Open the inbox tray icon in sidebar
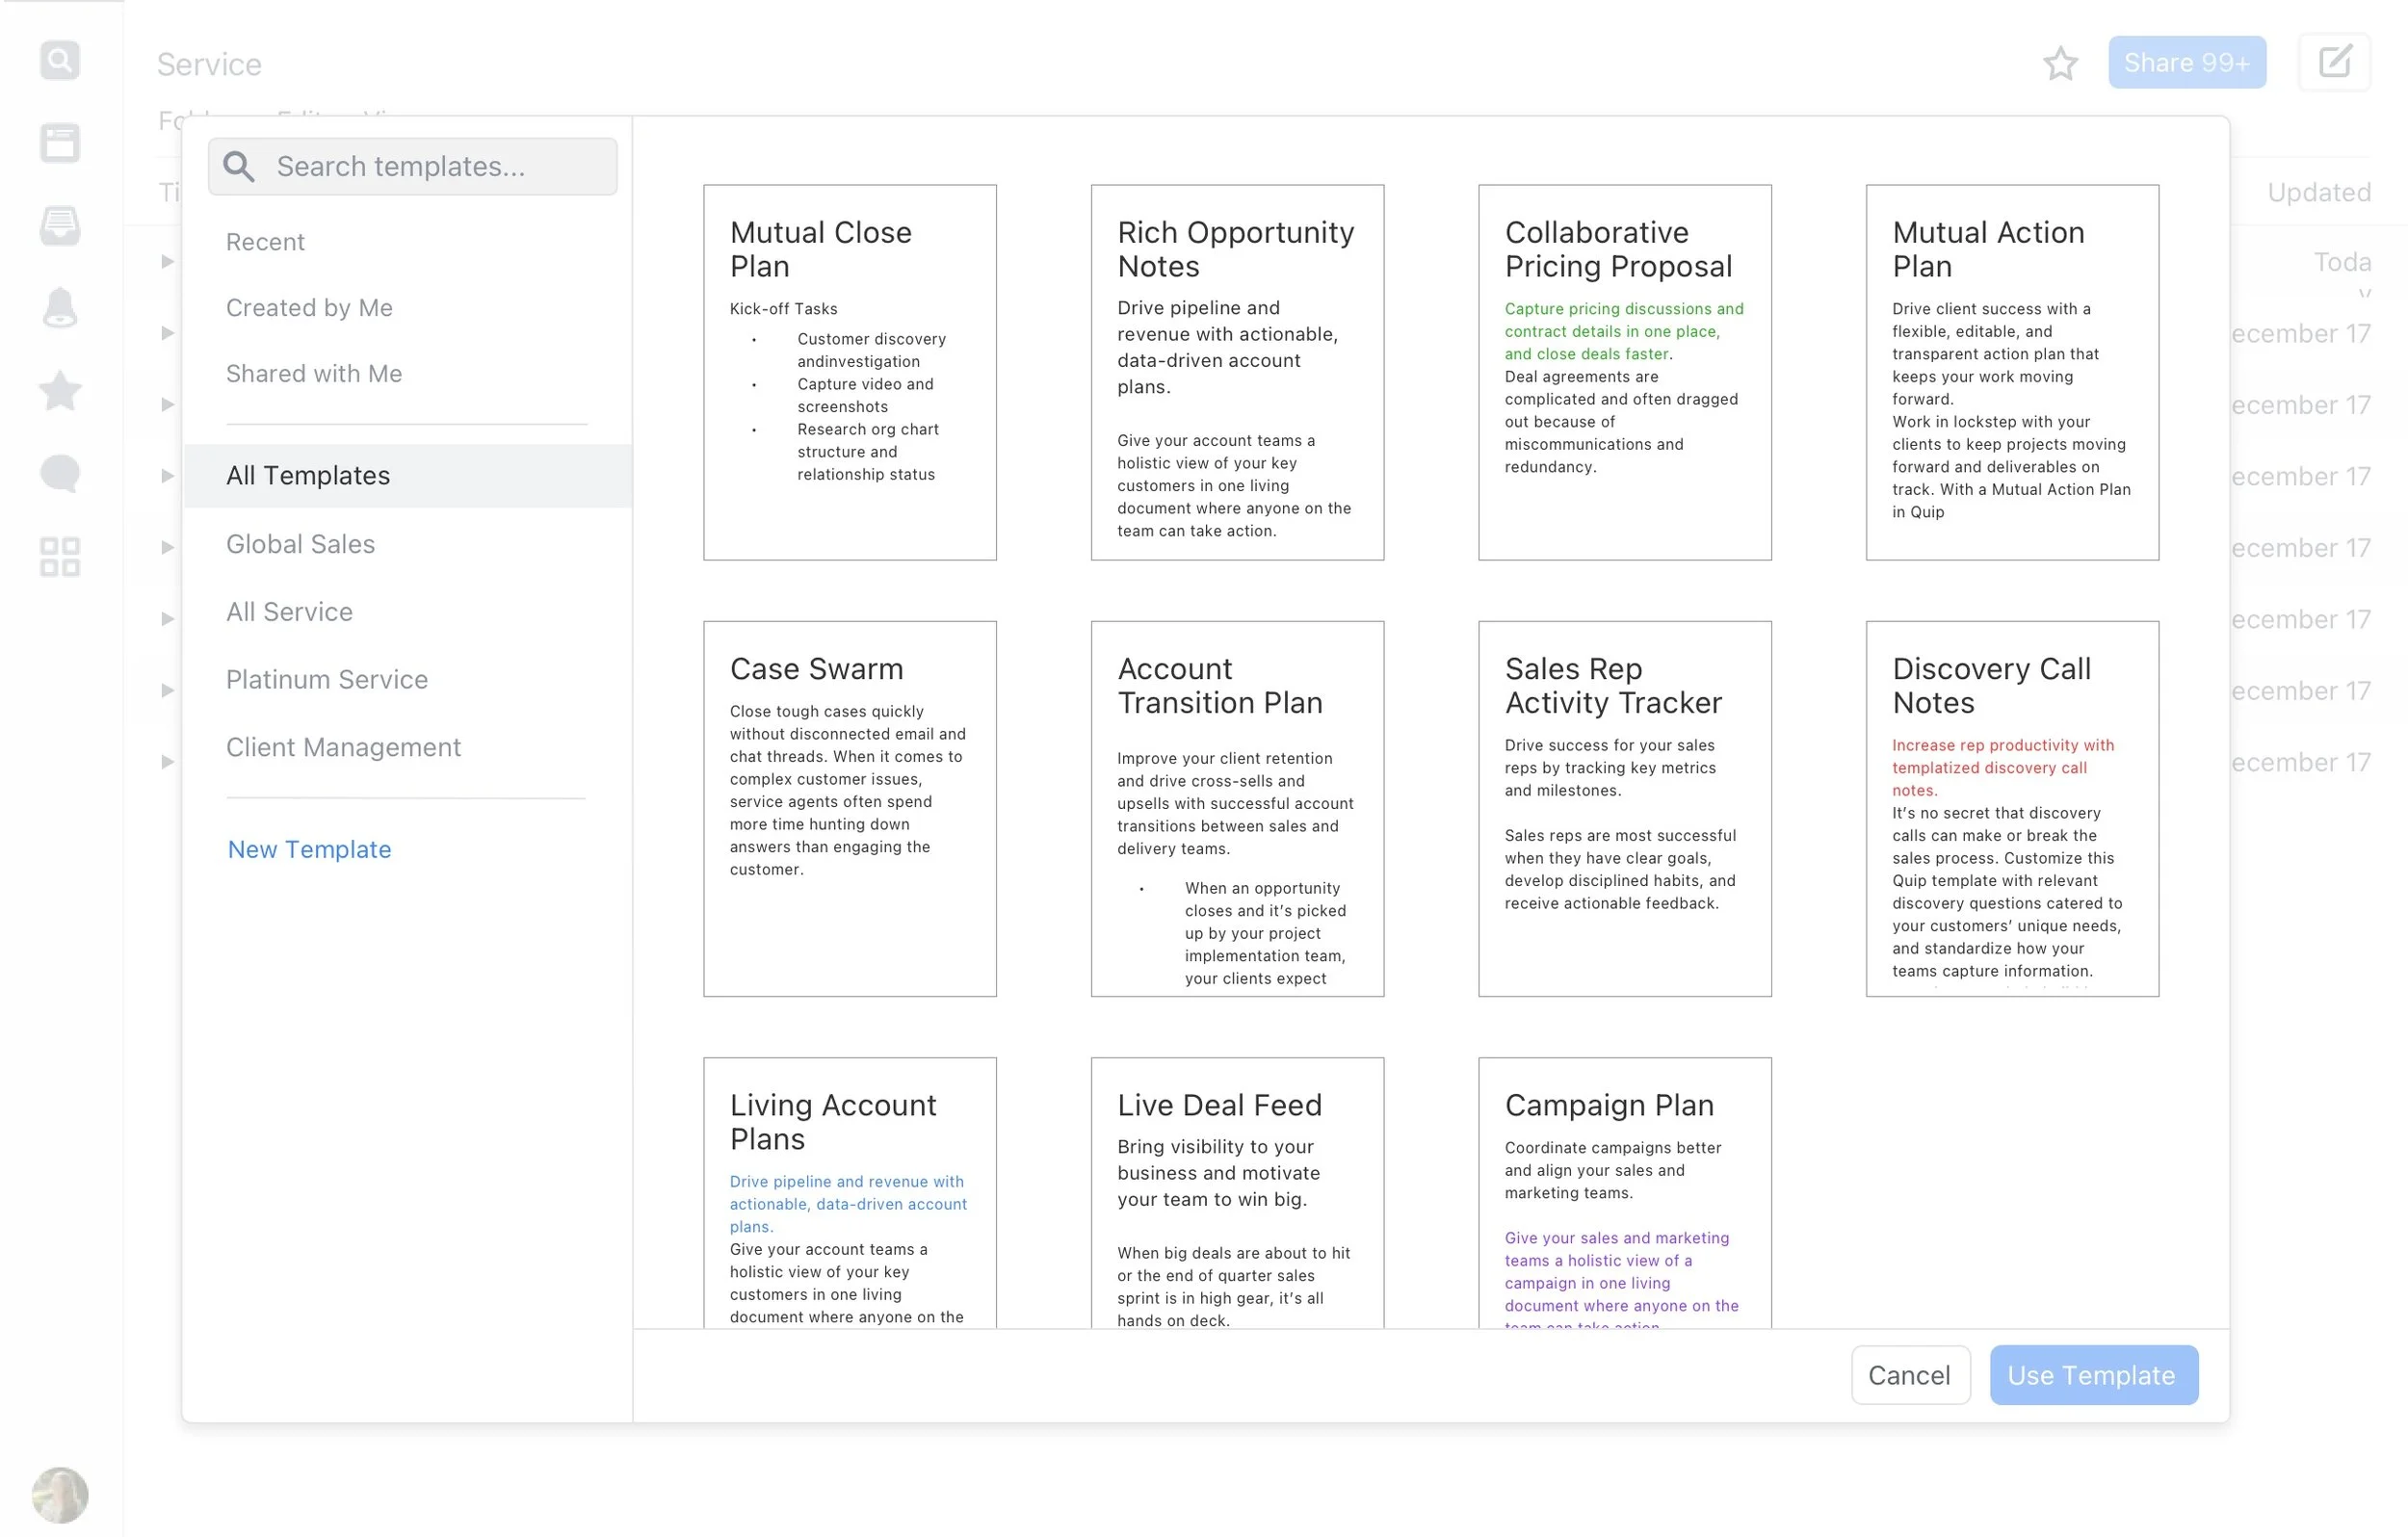Screen dimensions: 2408x1537 click(60, 226)
